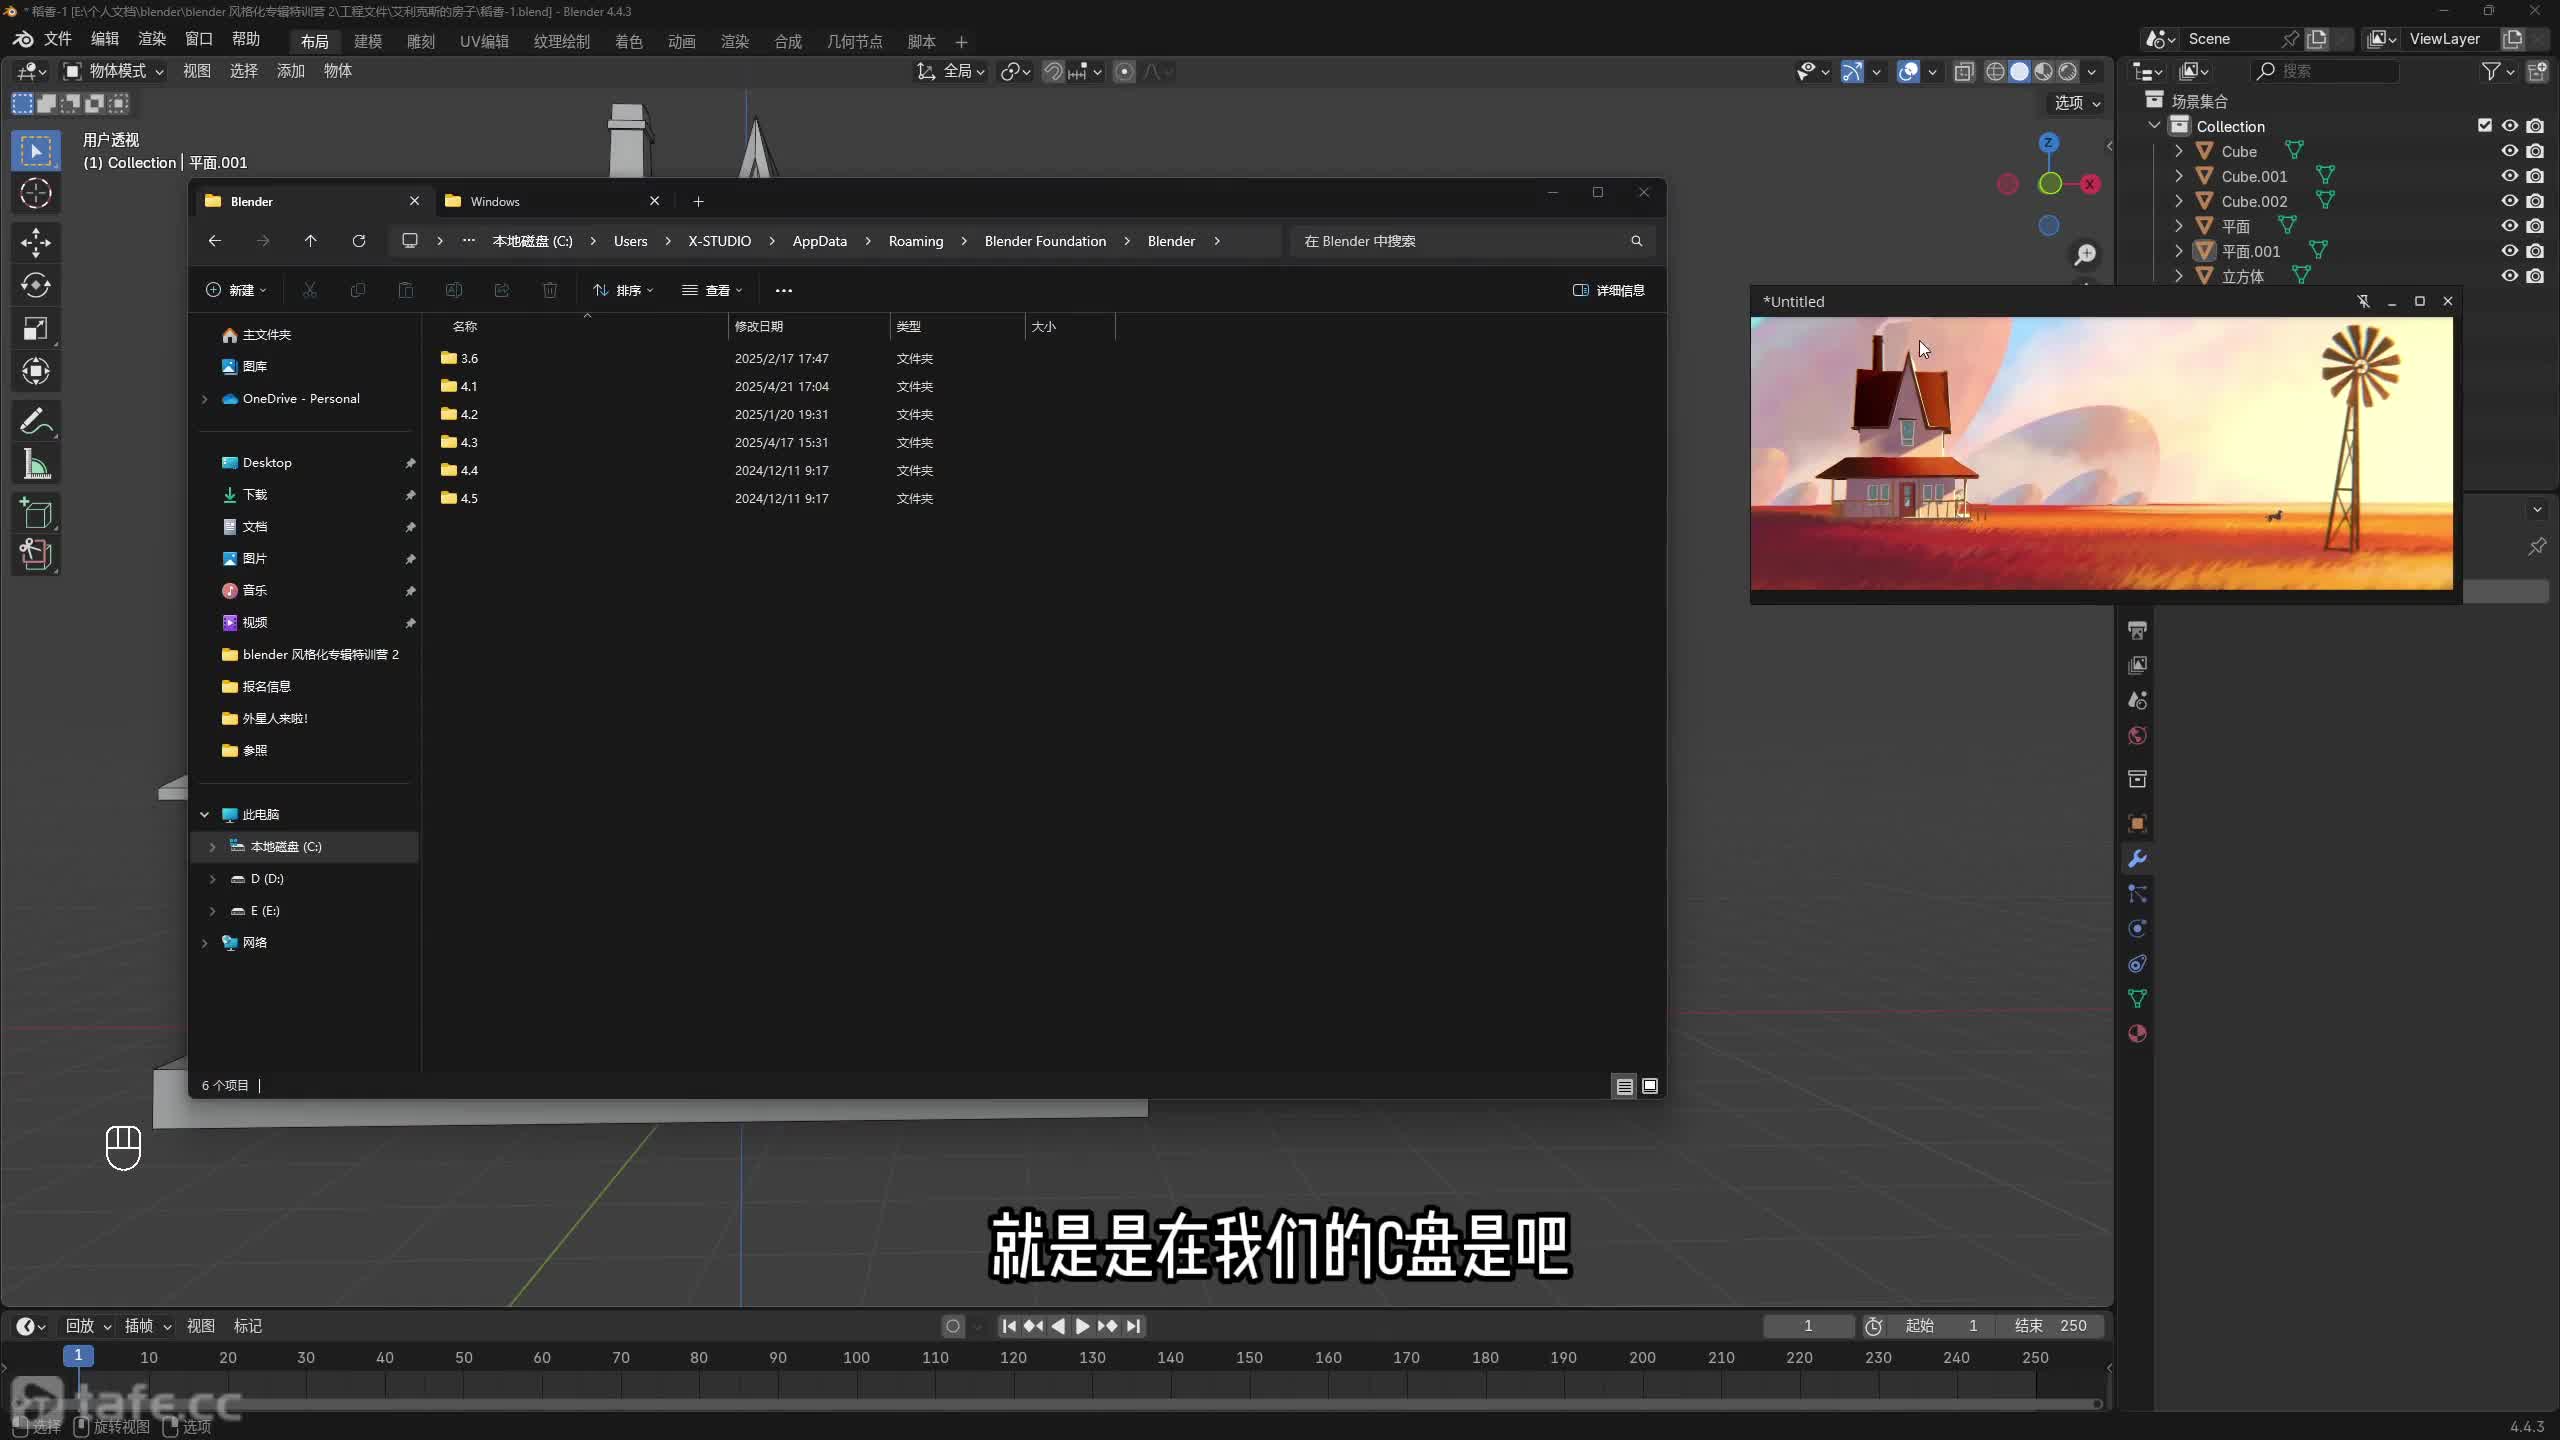Open Render output properties tab
The width and height of the screenshot is (2560, 1440).
point(2137,631)
